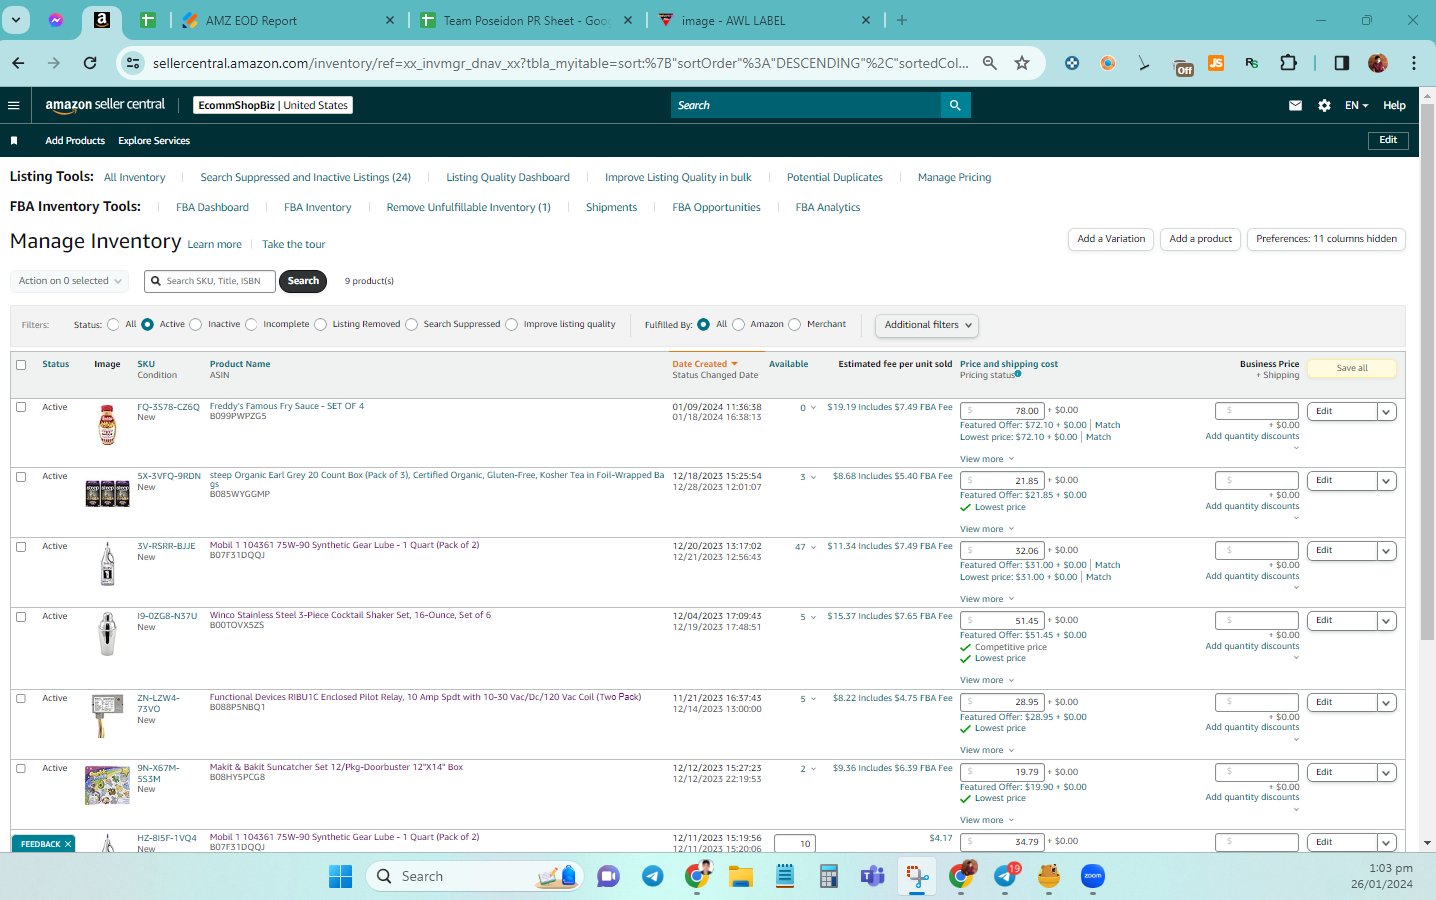Expand Additional filters dropdown

tap(927, 325)
